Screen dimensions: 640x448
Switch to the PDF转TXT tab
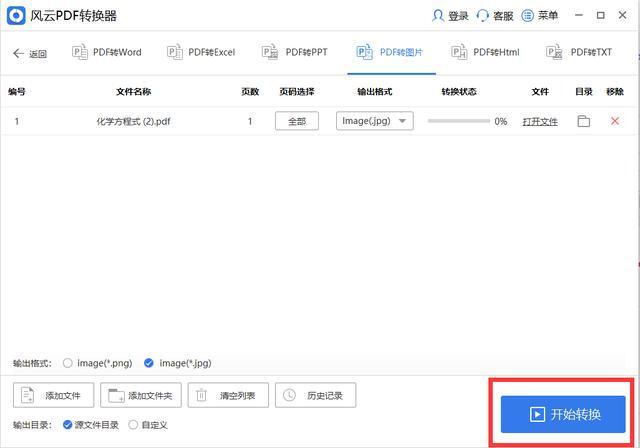pyautogui.click(x=579, y=52)
